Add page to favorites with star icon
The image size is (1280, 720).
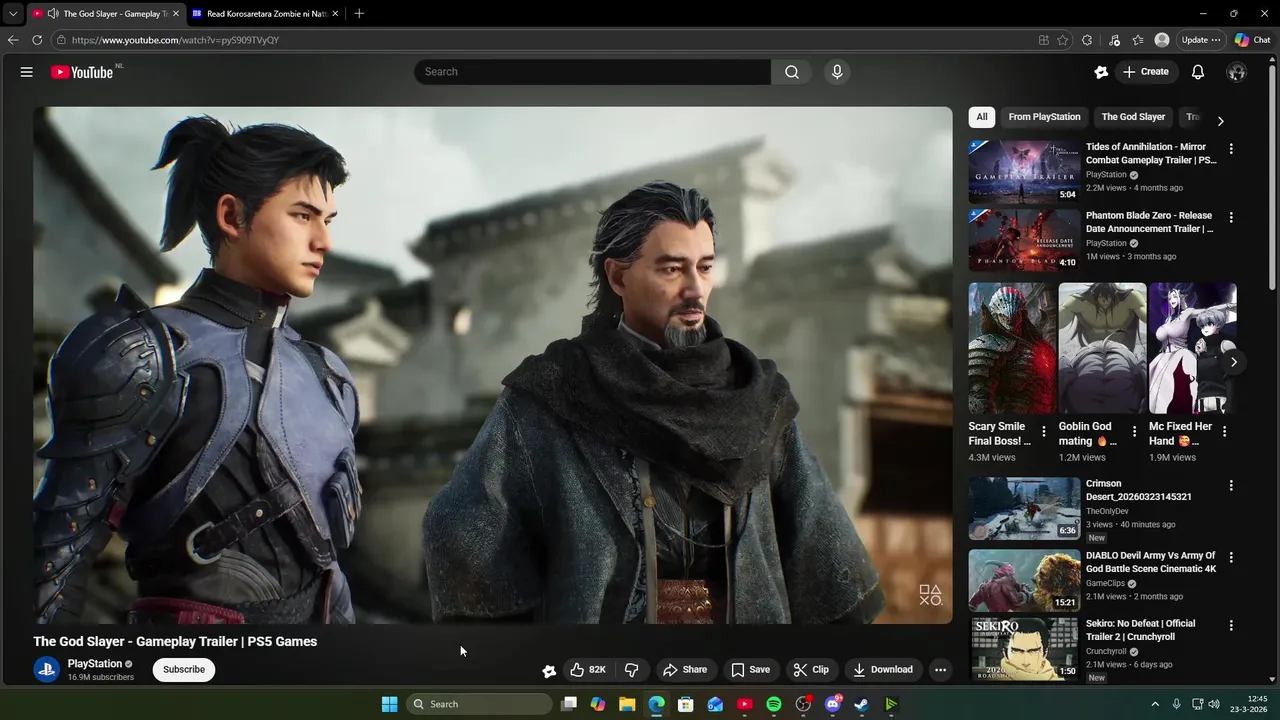[1062, 40]
